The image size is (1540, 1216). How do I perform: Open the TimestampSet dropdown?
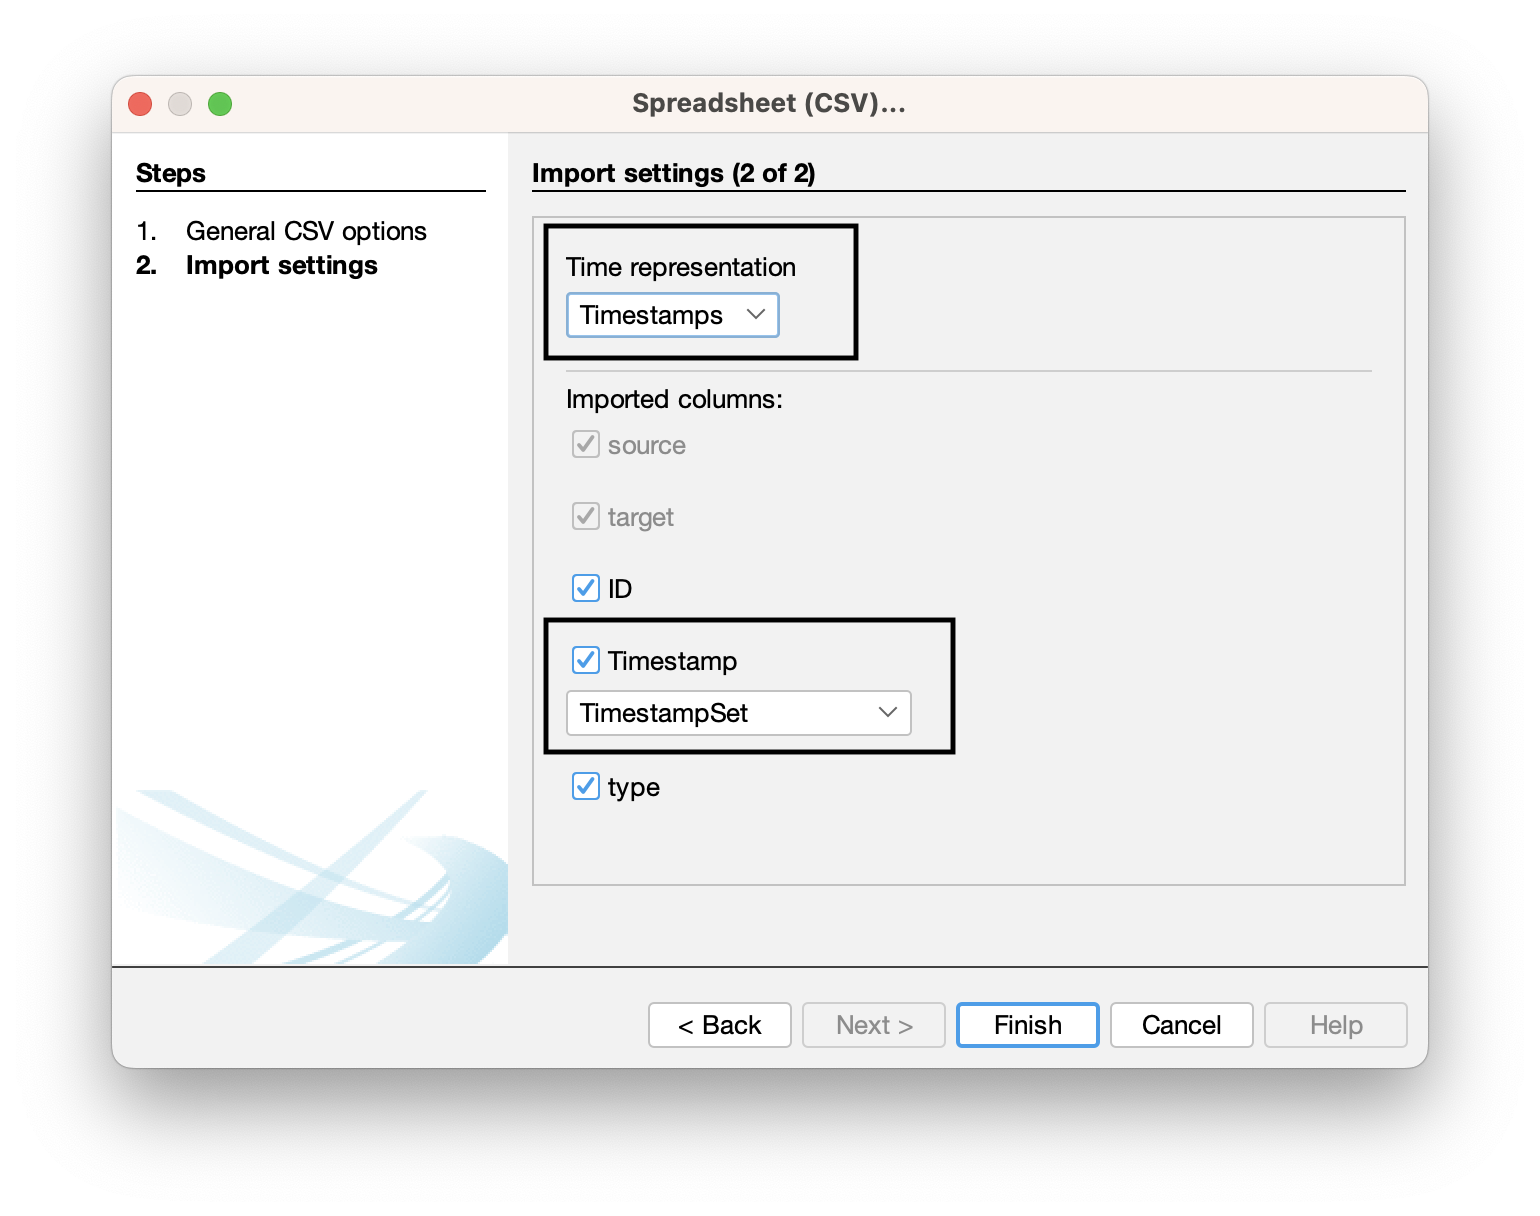click(x=737, y=713)
